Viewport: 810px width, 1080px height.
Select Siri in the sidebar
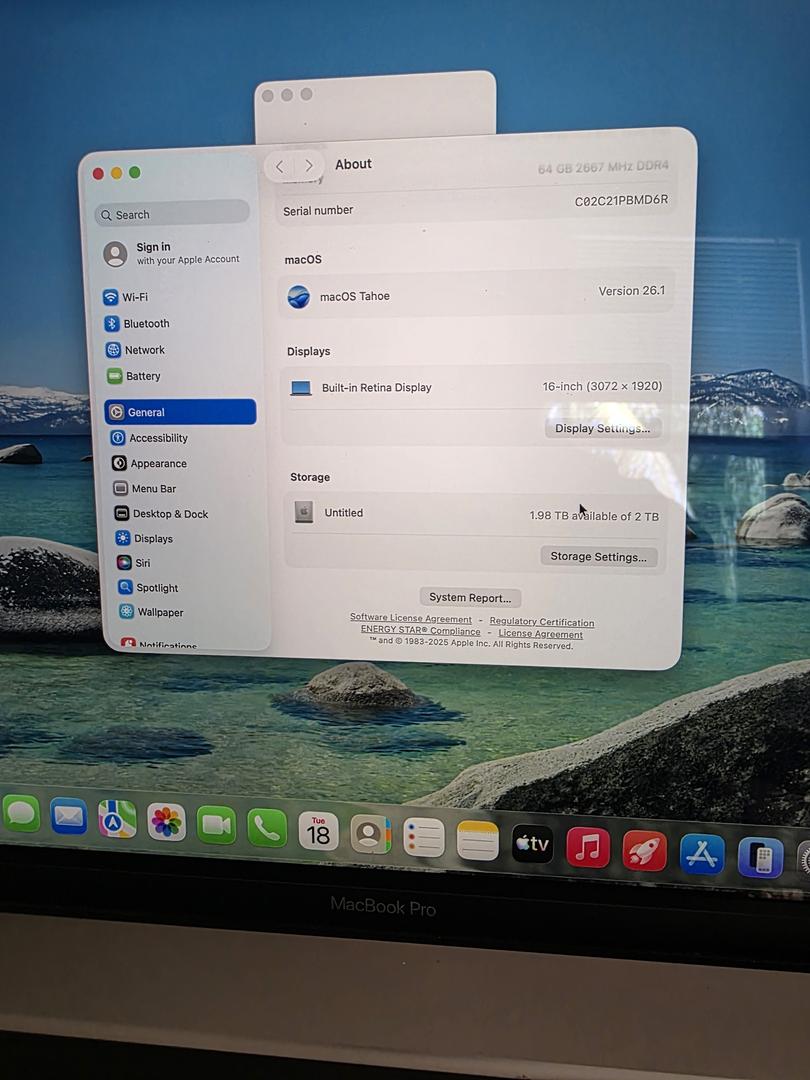[x=142, y=563]
